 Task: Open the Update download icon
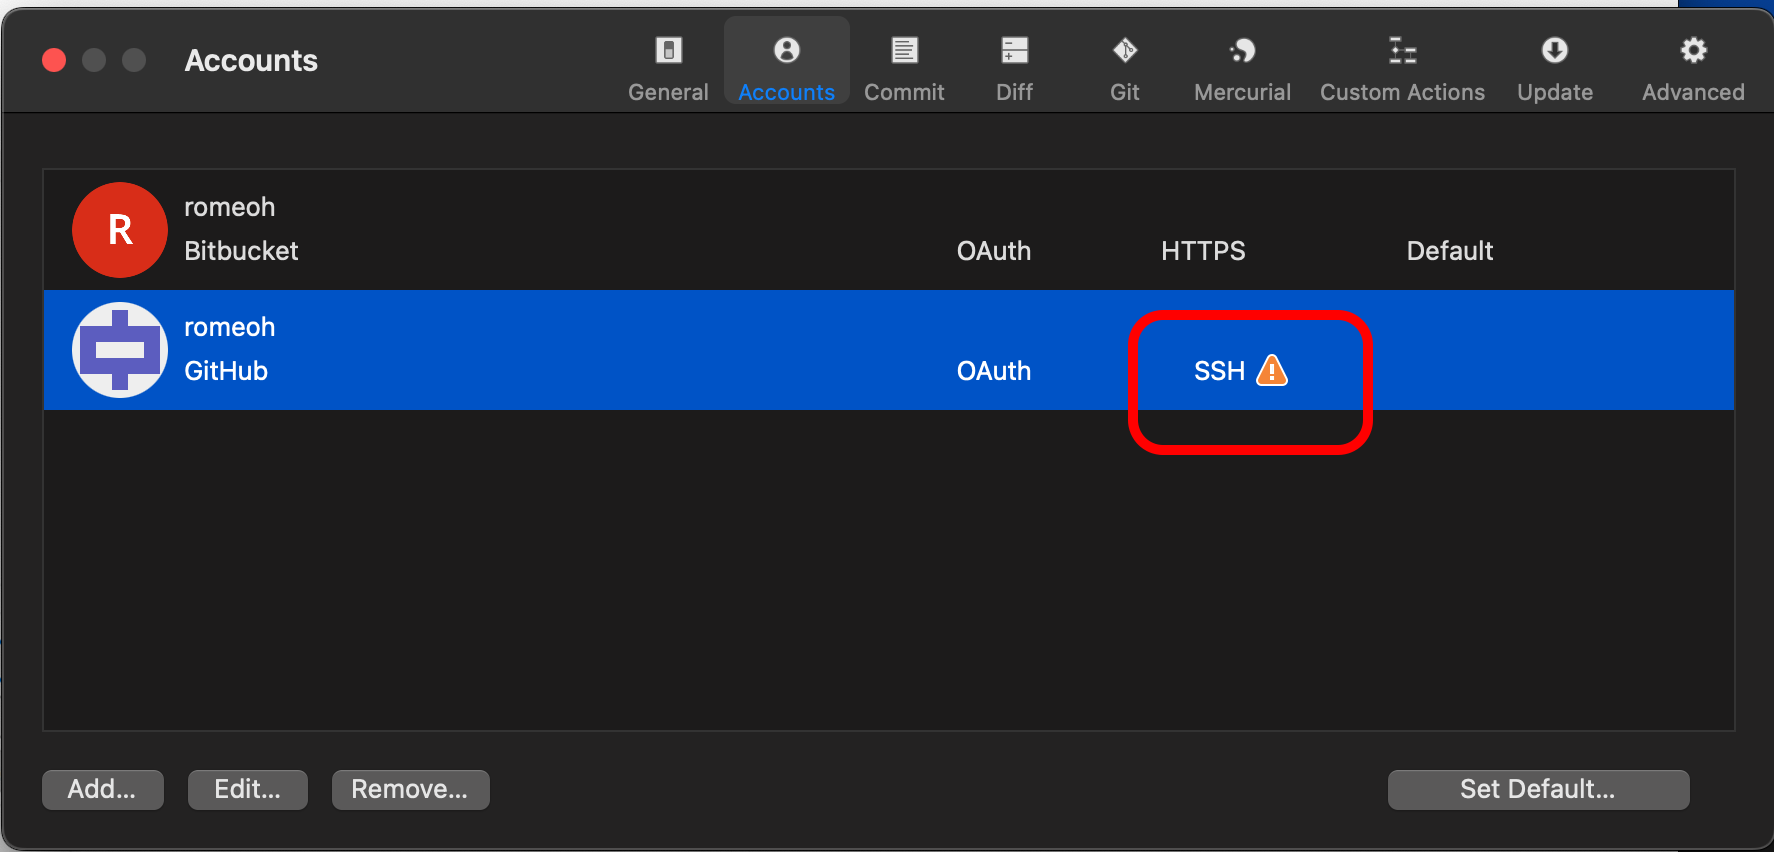pos(1555,50)
